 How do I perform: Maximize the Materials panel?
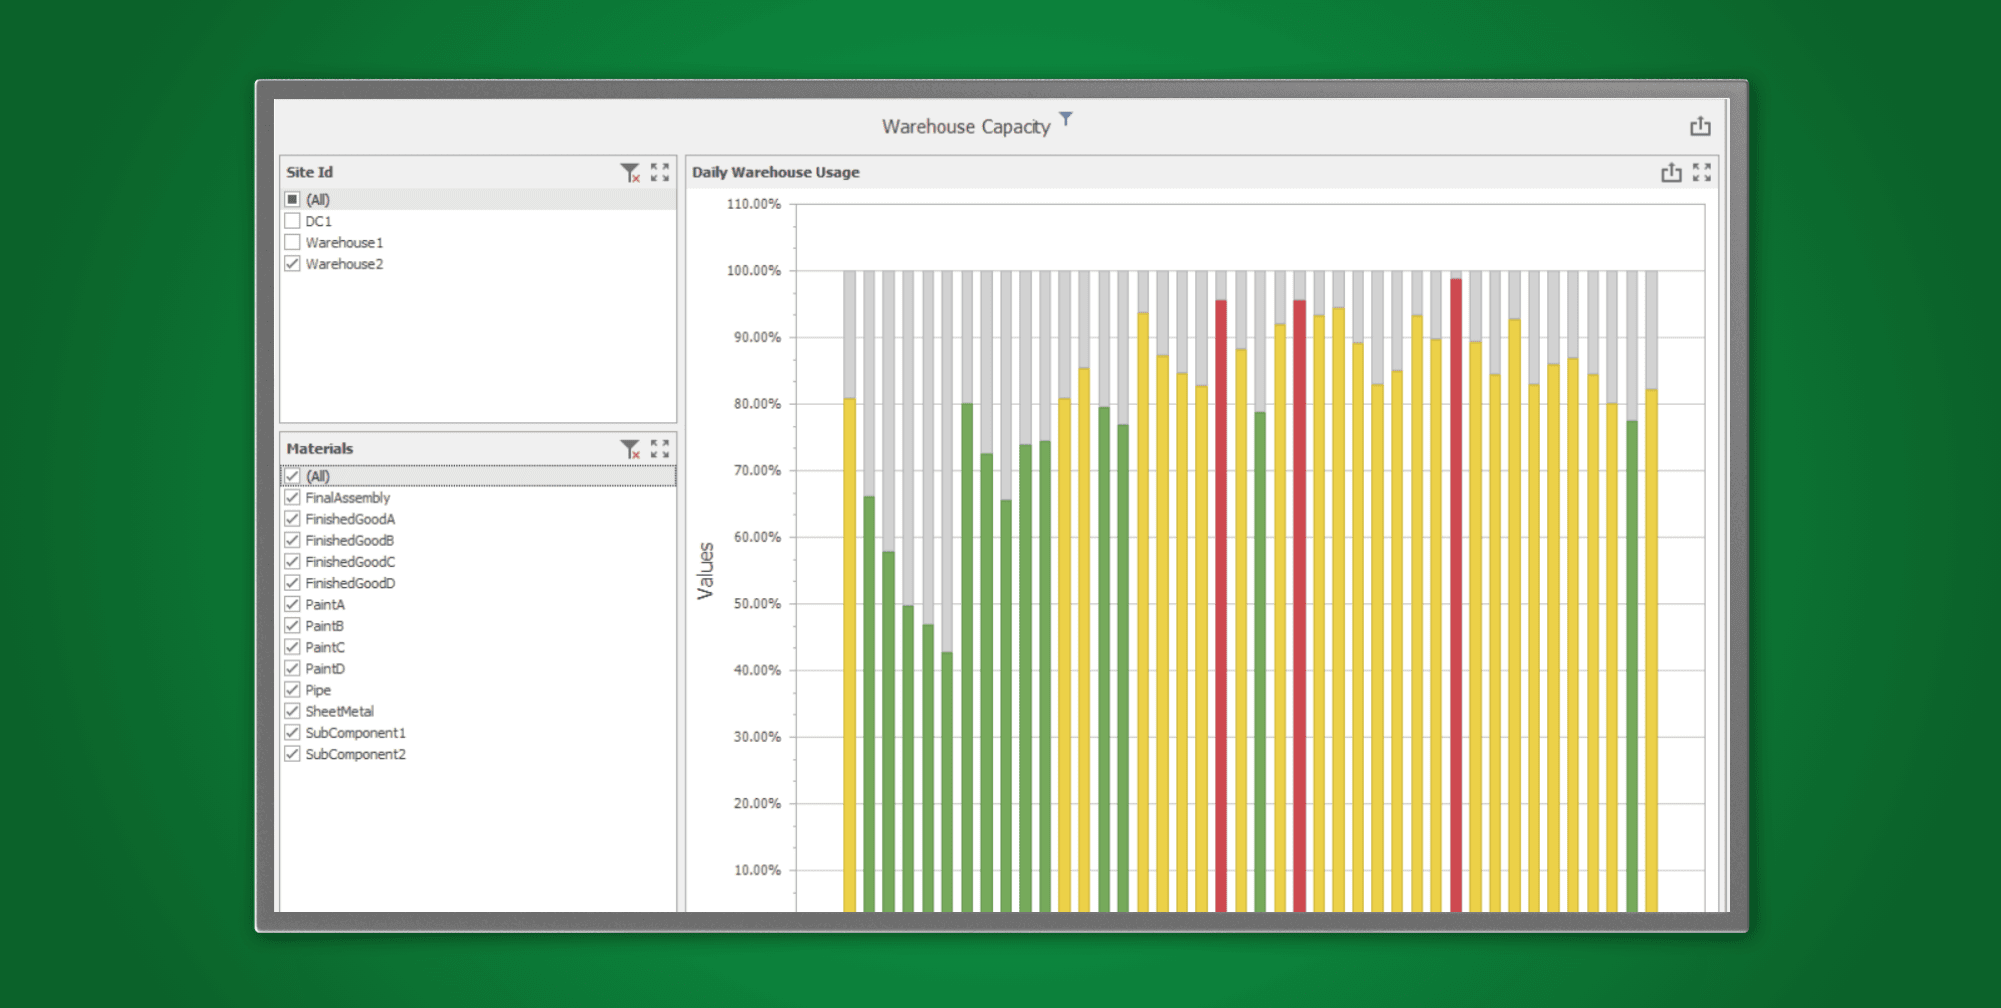pyautogui.click(x=660, y=449)
